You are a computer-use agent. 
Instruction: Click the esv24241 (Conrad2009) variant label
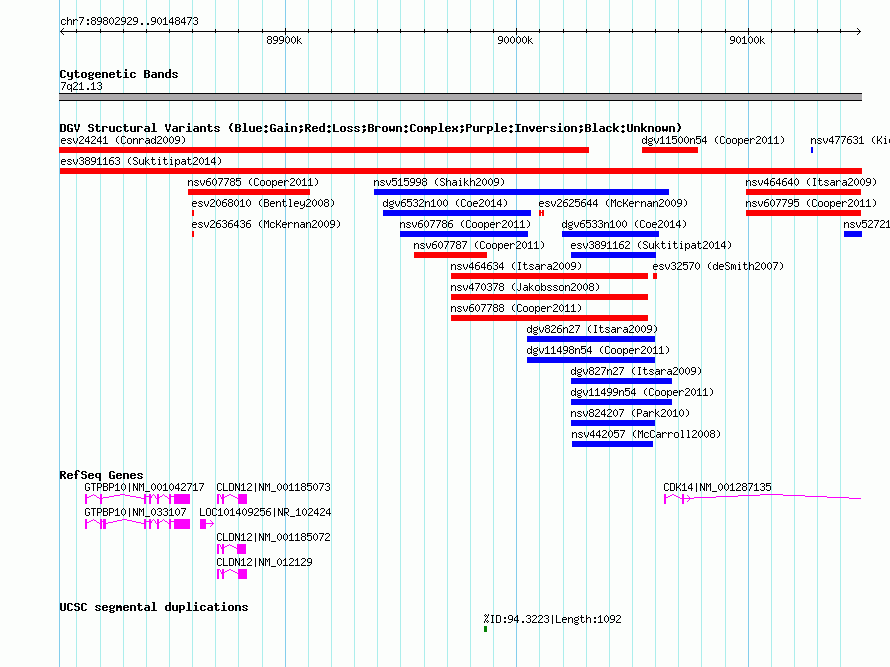coord(123,140)
